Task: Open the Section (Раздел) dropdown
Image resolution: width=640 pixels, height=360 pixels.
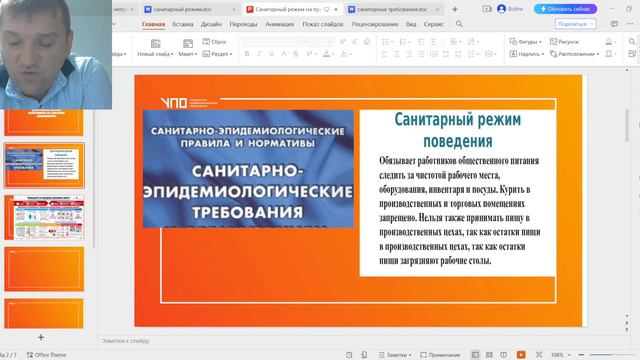Action: tap(218, 54)
